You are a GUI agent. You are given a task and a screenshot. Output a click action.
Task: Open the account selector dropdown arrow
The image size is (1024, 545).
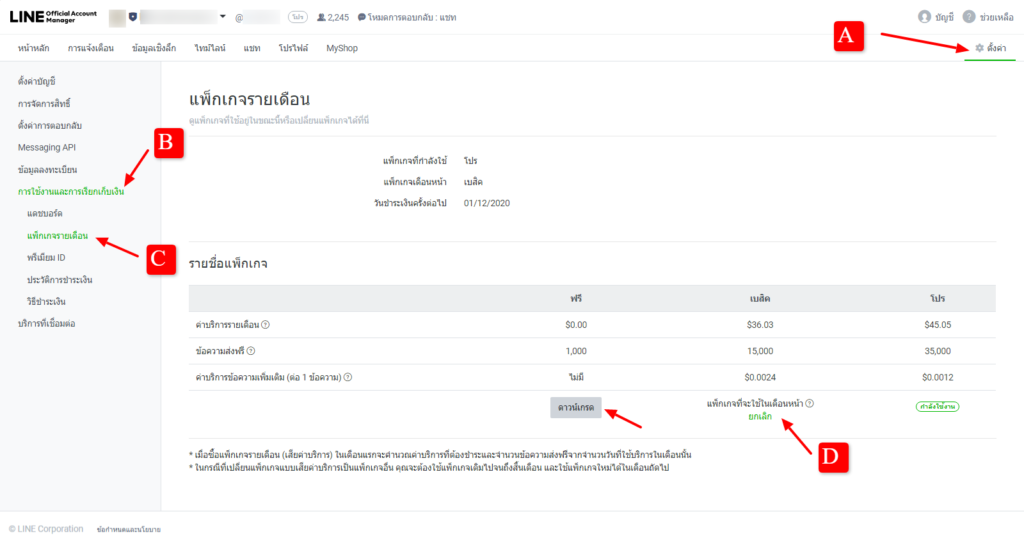pyautogui.click(x=222, y=17)
